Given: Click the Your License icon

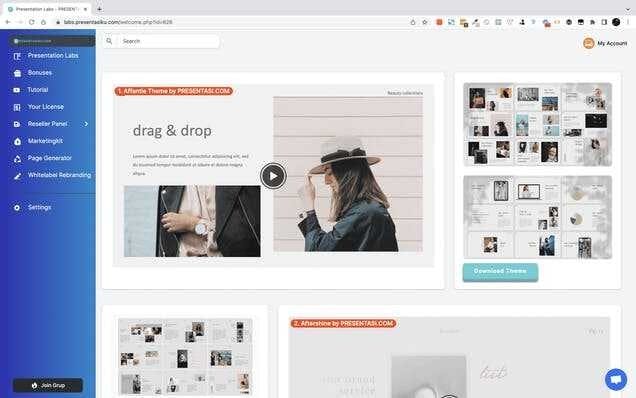Looking at the screenshot, I should click(x=17, y=107).
